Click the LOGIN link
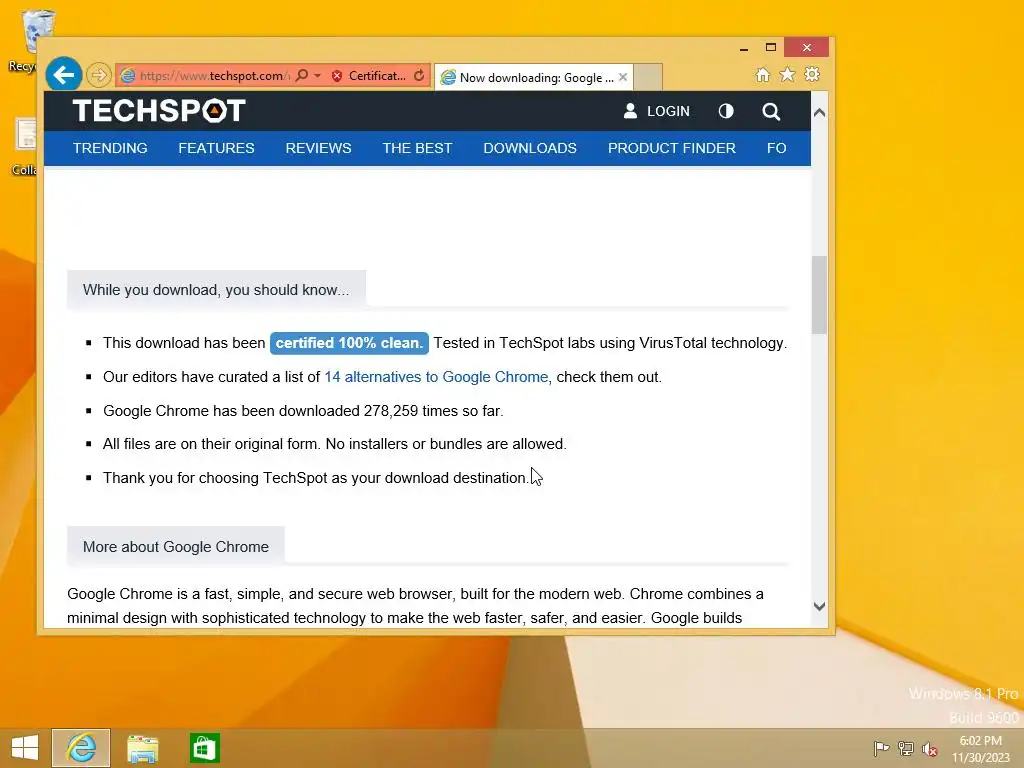 (668, 112)
